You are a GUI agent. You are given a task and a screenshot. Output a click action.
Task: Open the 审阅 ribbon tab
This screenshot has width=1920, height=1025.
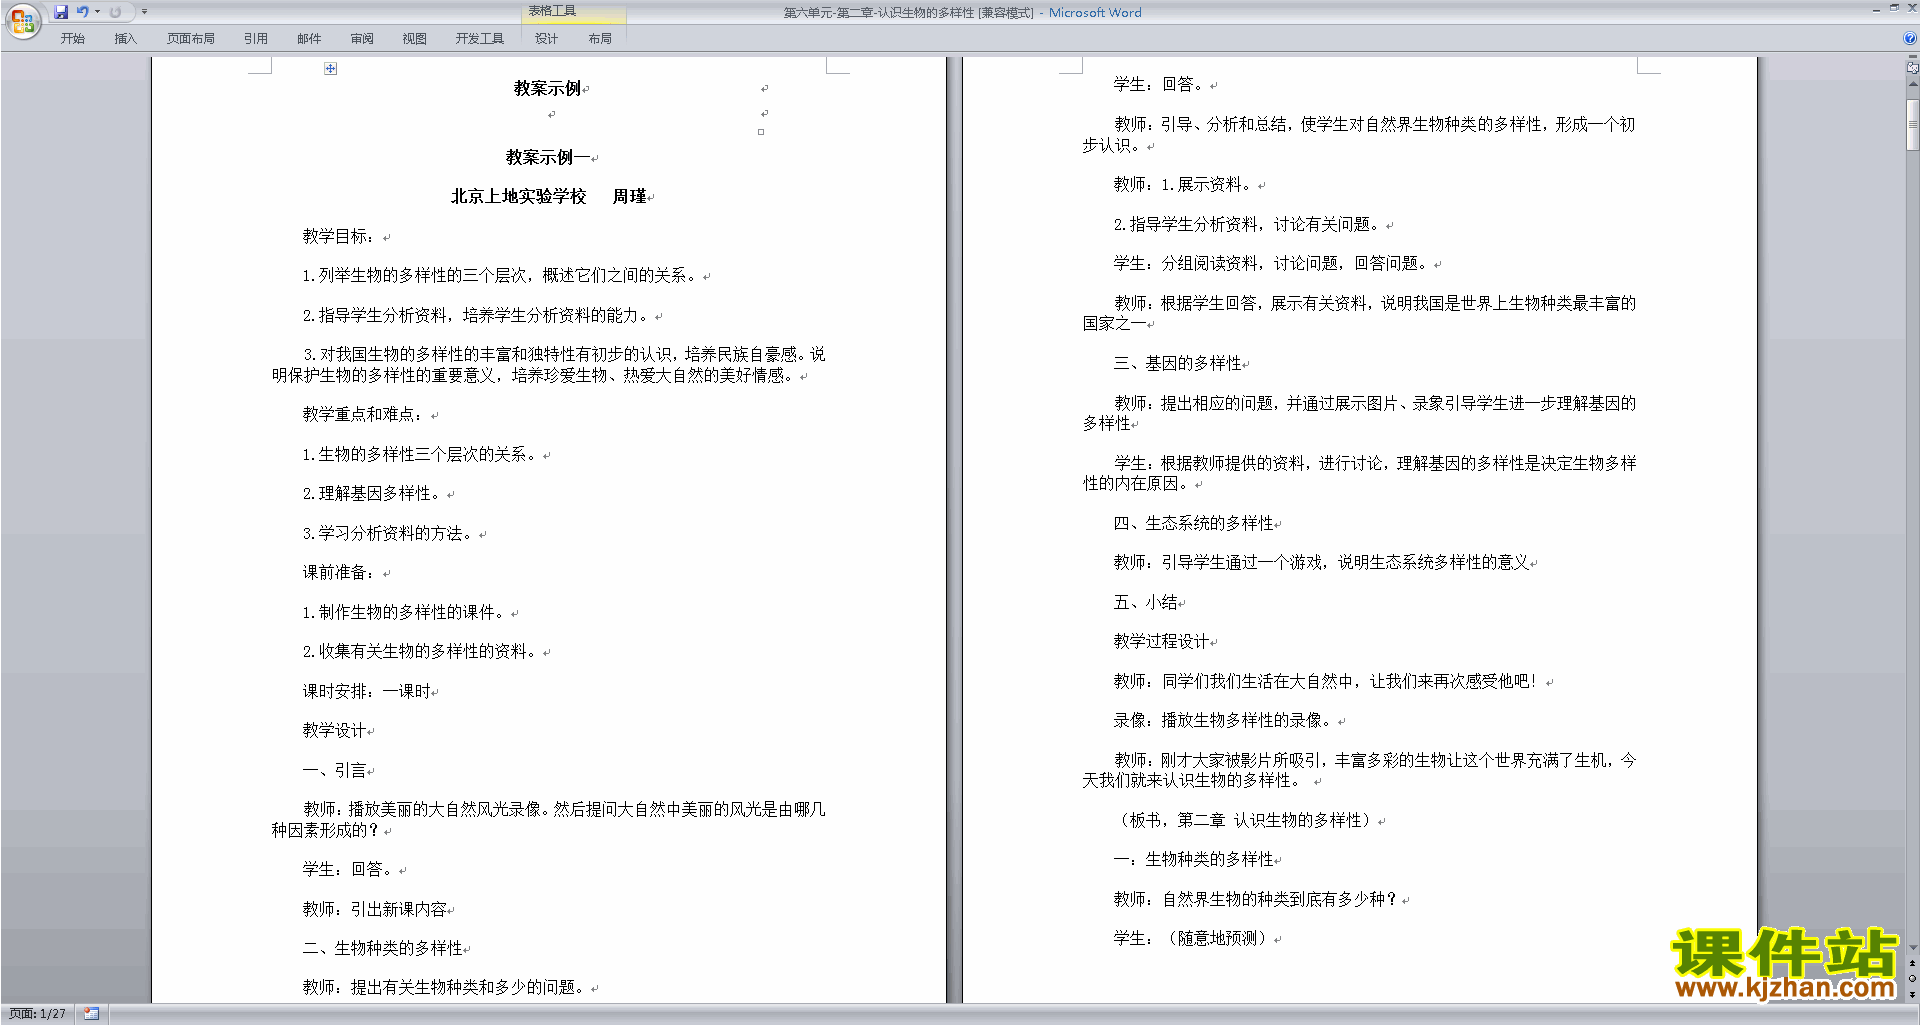[362, 39]
